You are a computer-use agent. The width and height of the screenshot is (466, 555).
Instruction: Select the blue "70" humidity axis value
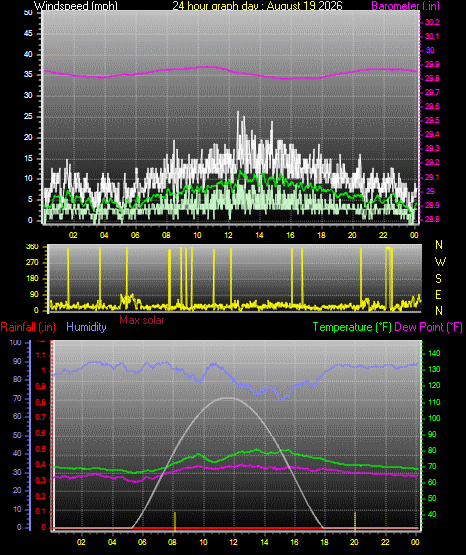tap(17, 398)
